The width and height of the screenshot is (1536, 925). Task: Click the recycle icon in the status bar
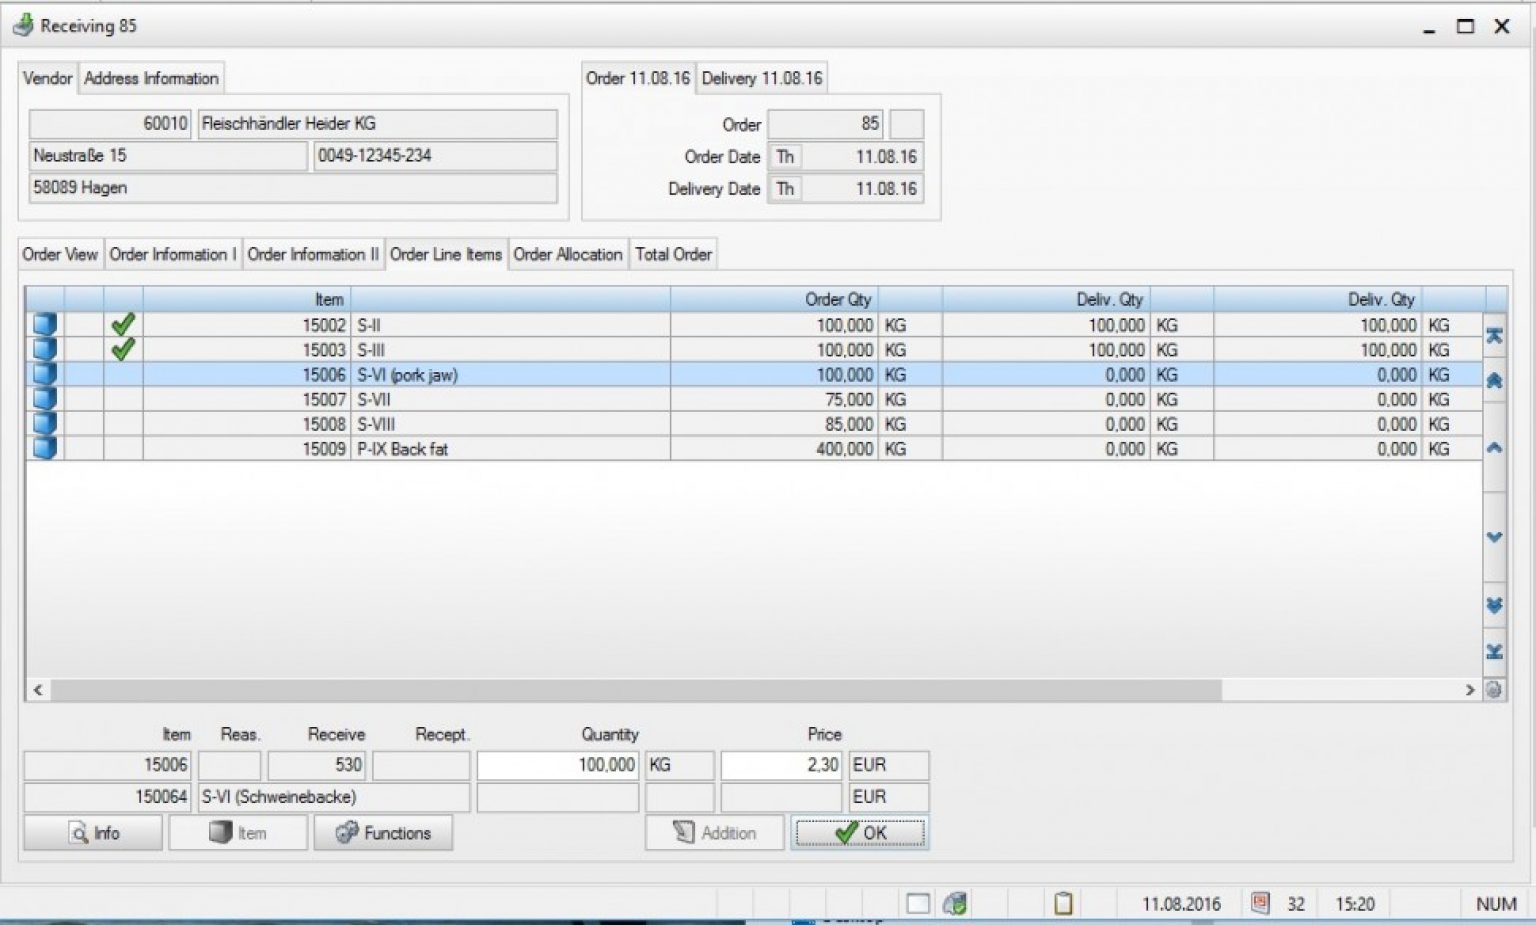pos(957,903)
